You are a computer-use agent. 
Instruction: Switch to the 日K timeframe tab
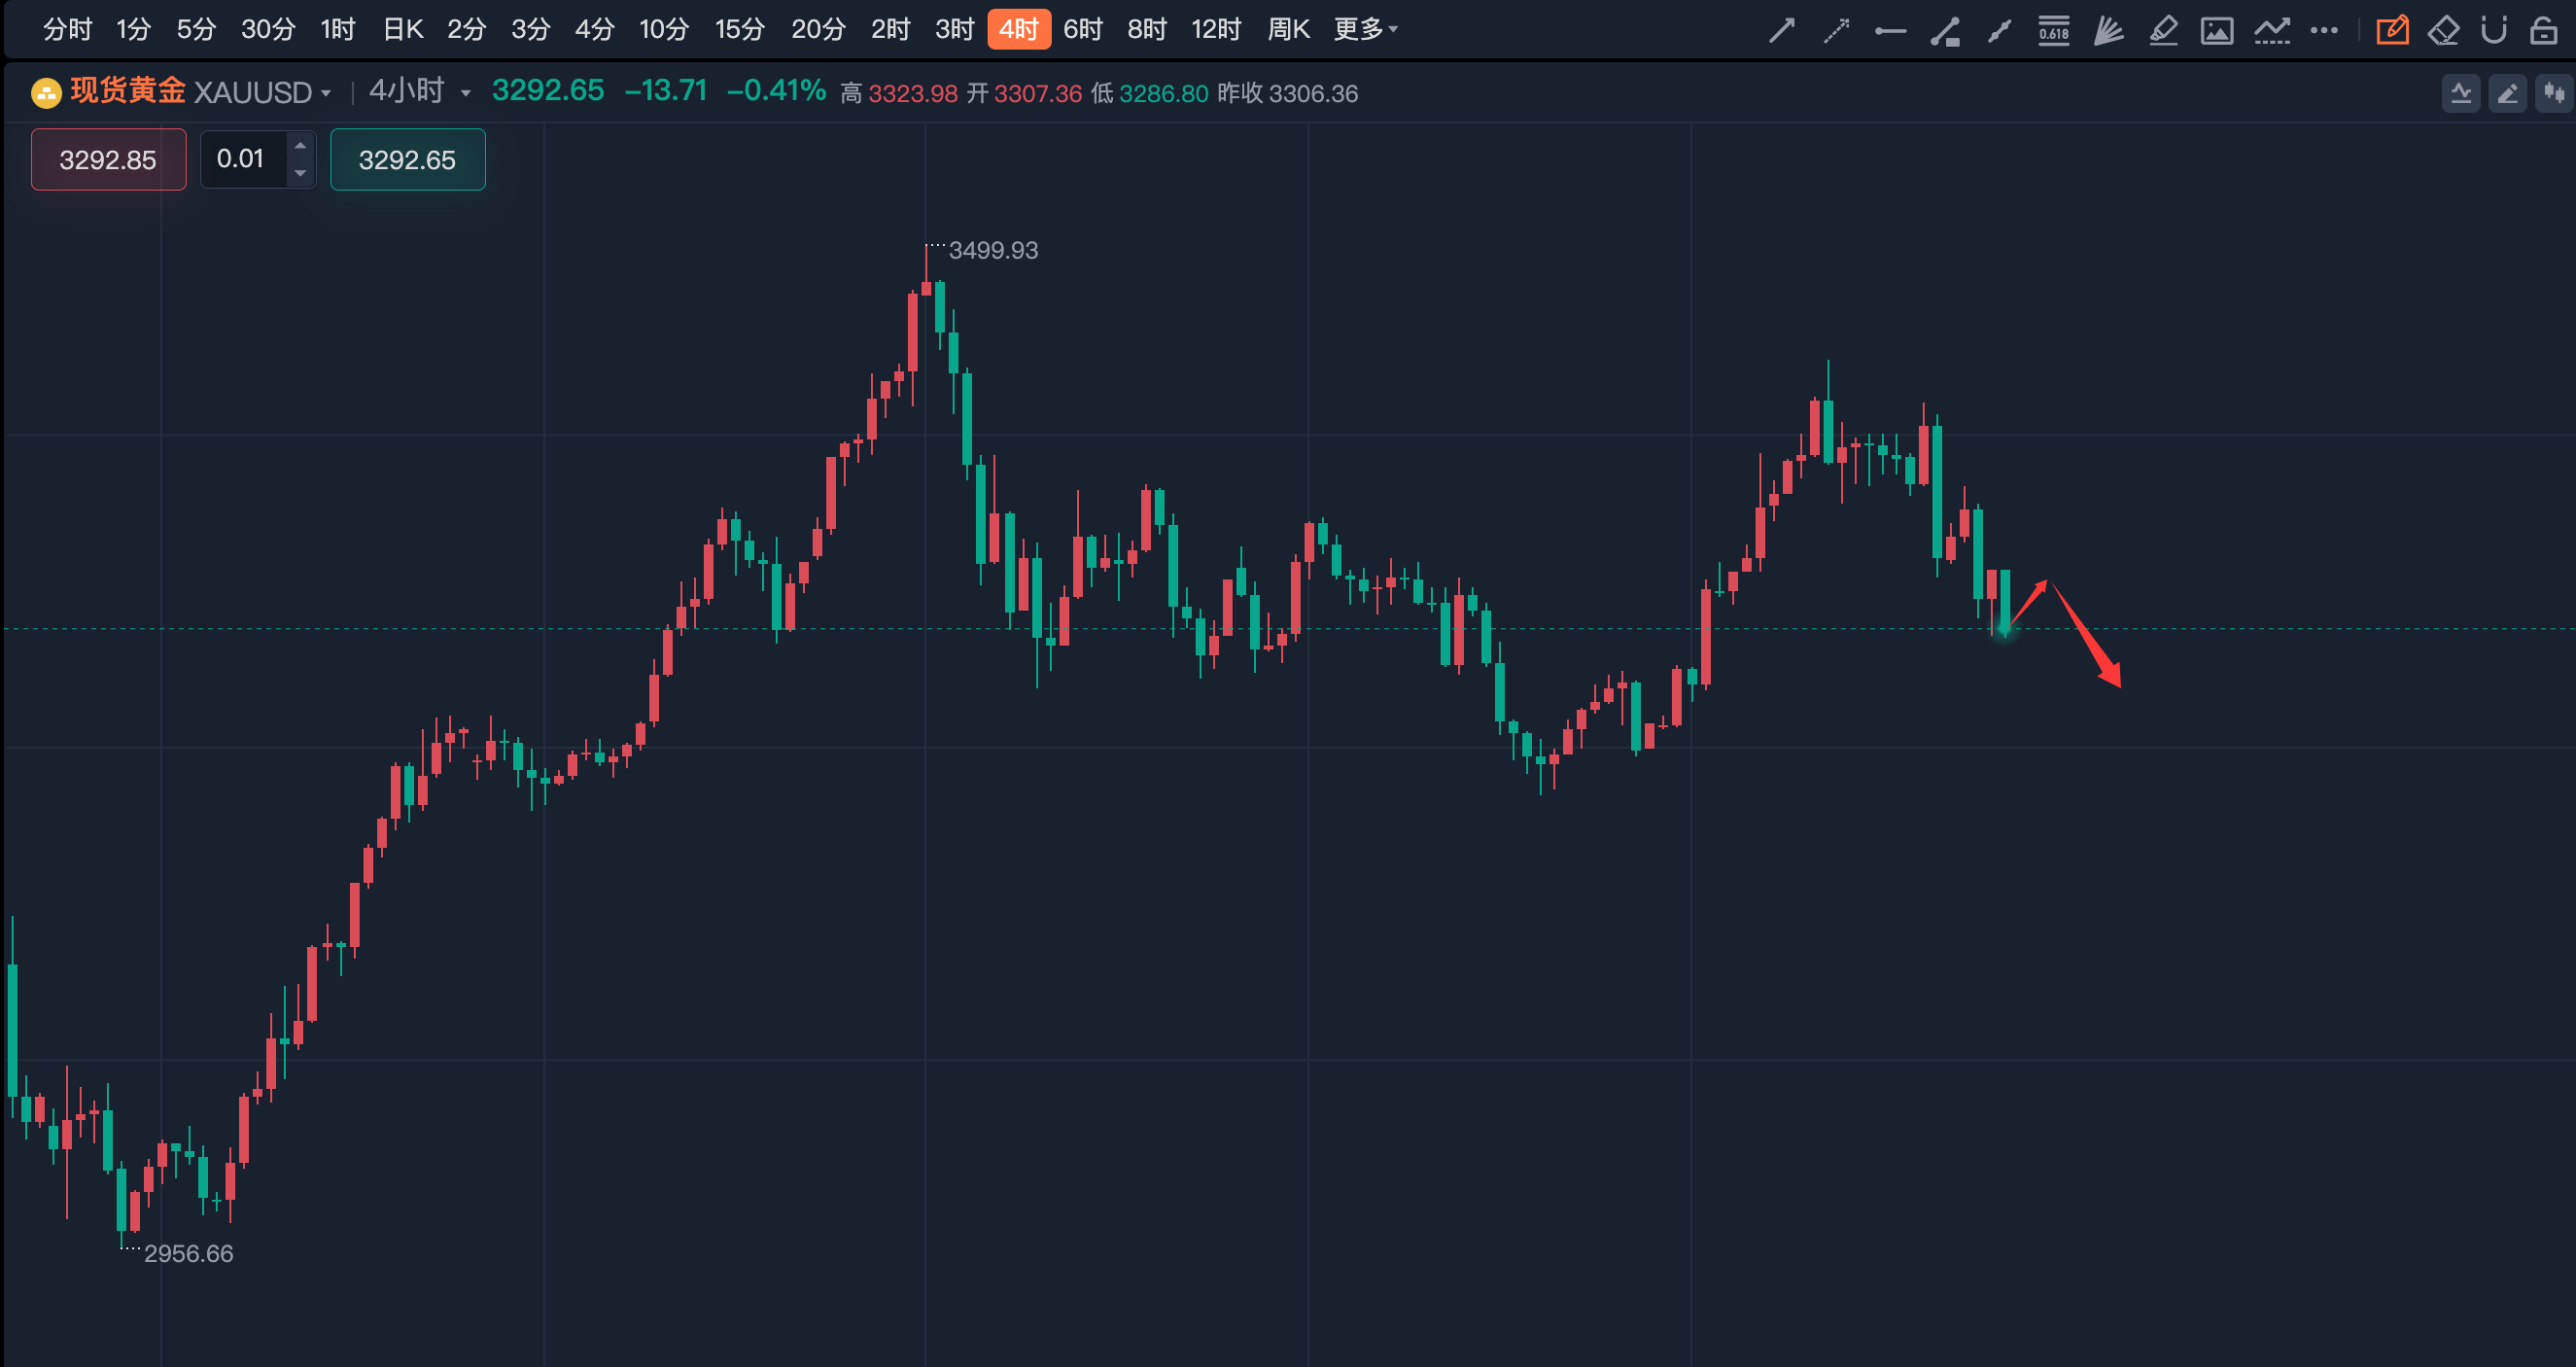tap(403, 30)
